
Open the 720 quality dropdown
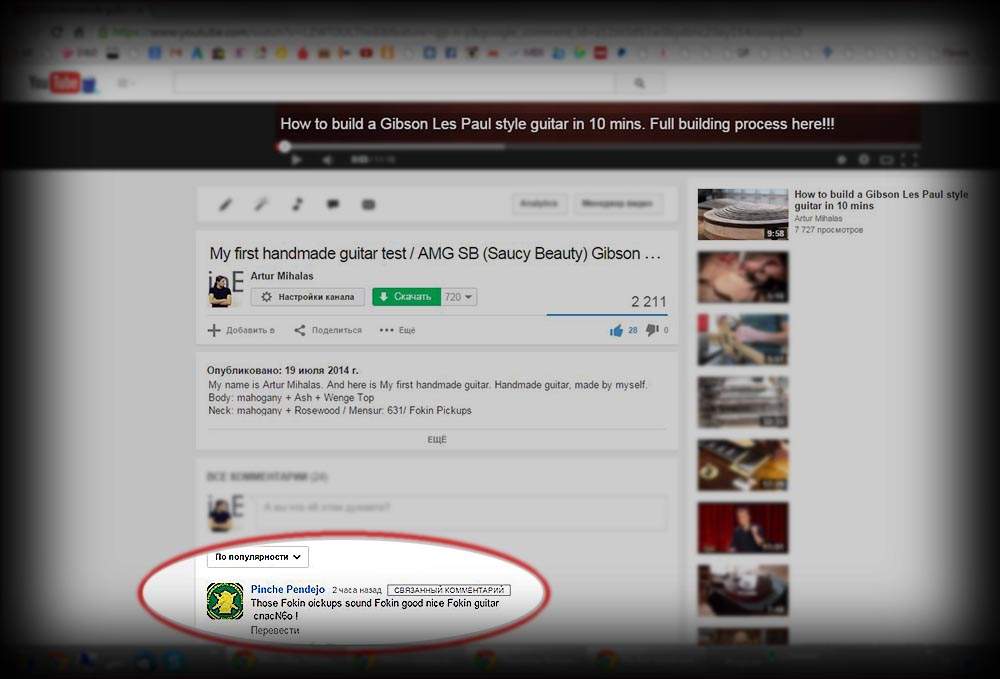click(459, 297)
